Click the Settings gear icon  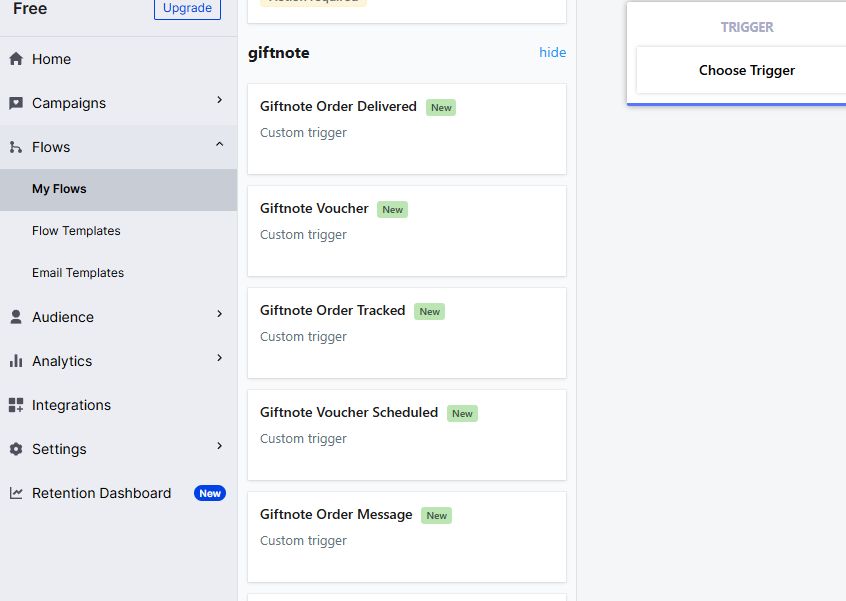16,449
